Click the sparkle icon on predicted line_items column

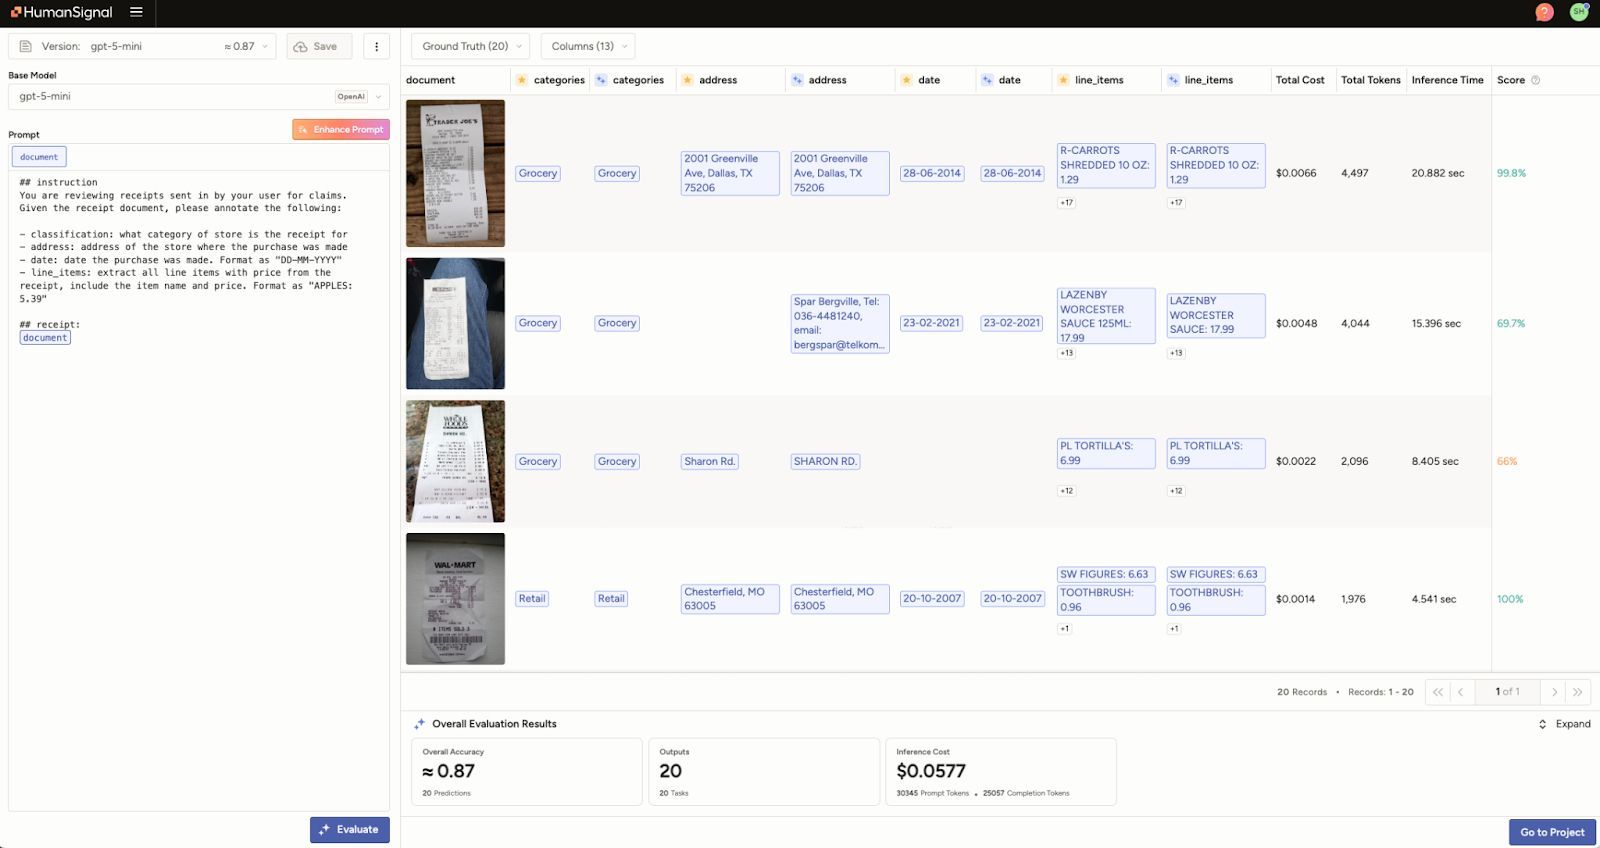click(x=1173, y=80)
